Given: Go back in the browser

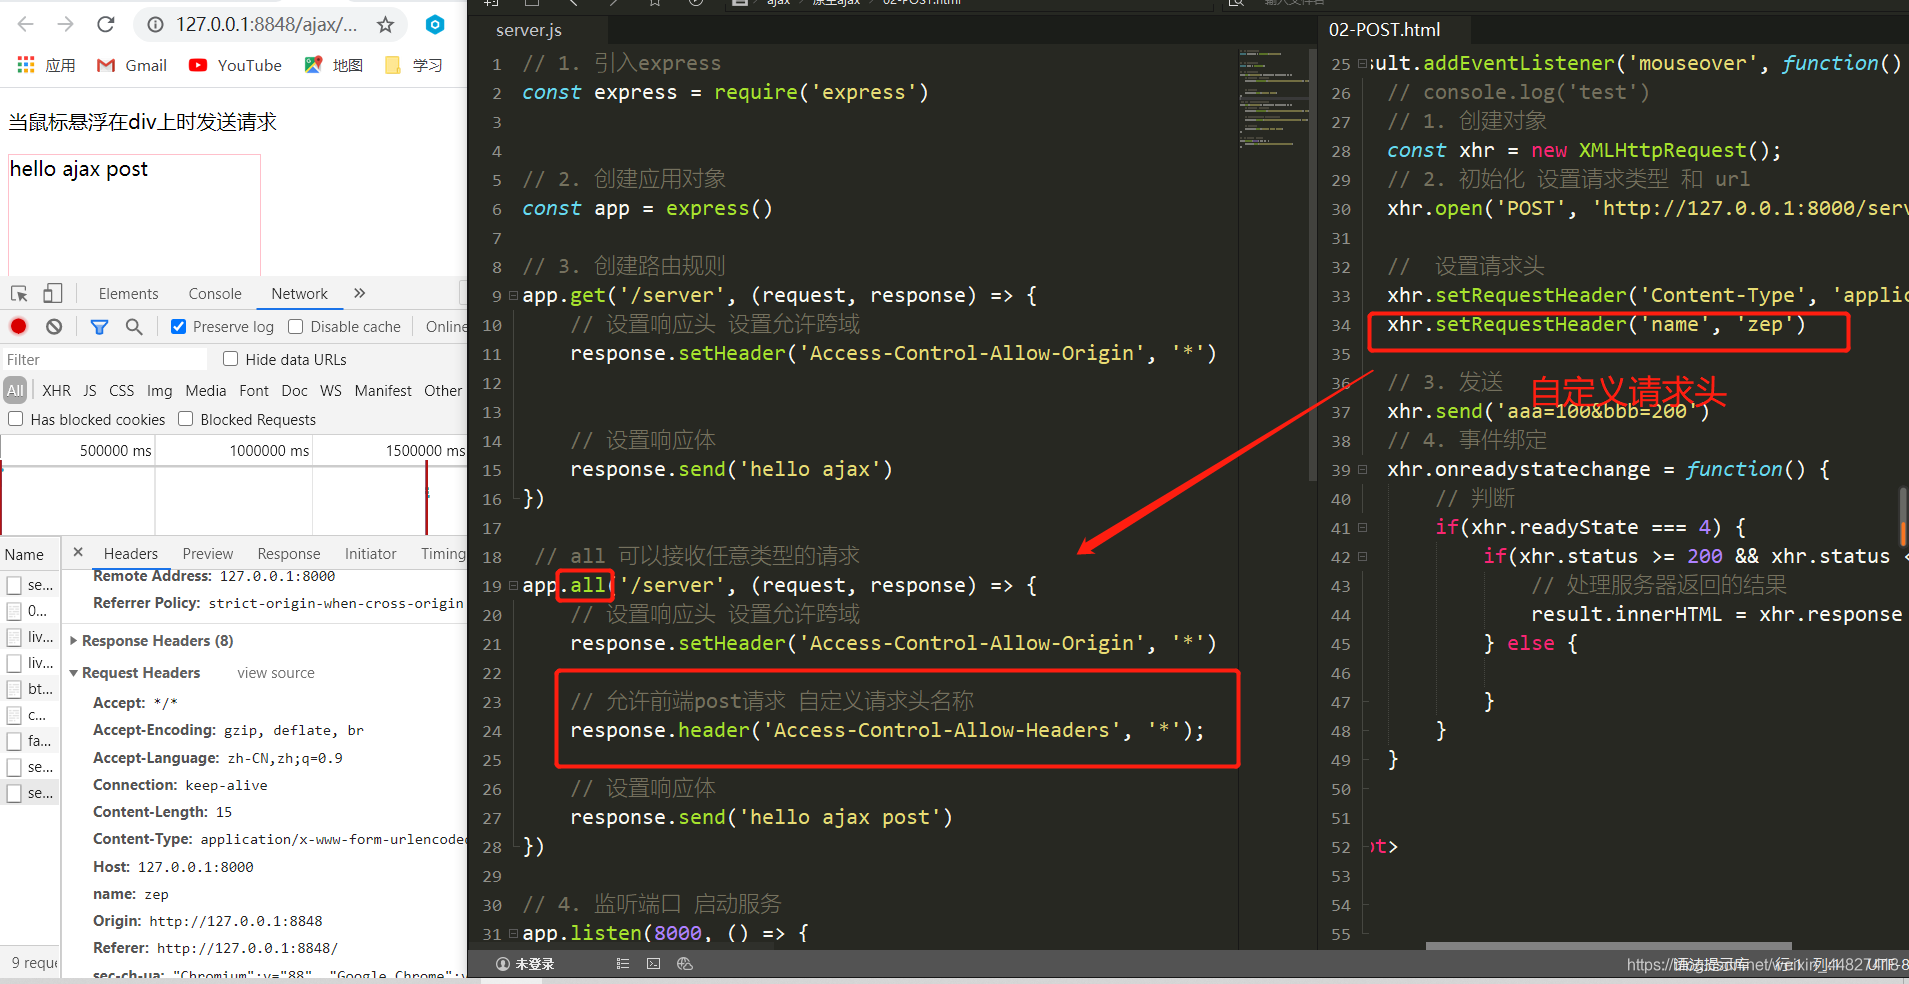Looking at the screenshot, I should click(x=26, y=24).
